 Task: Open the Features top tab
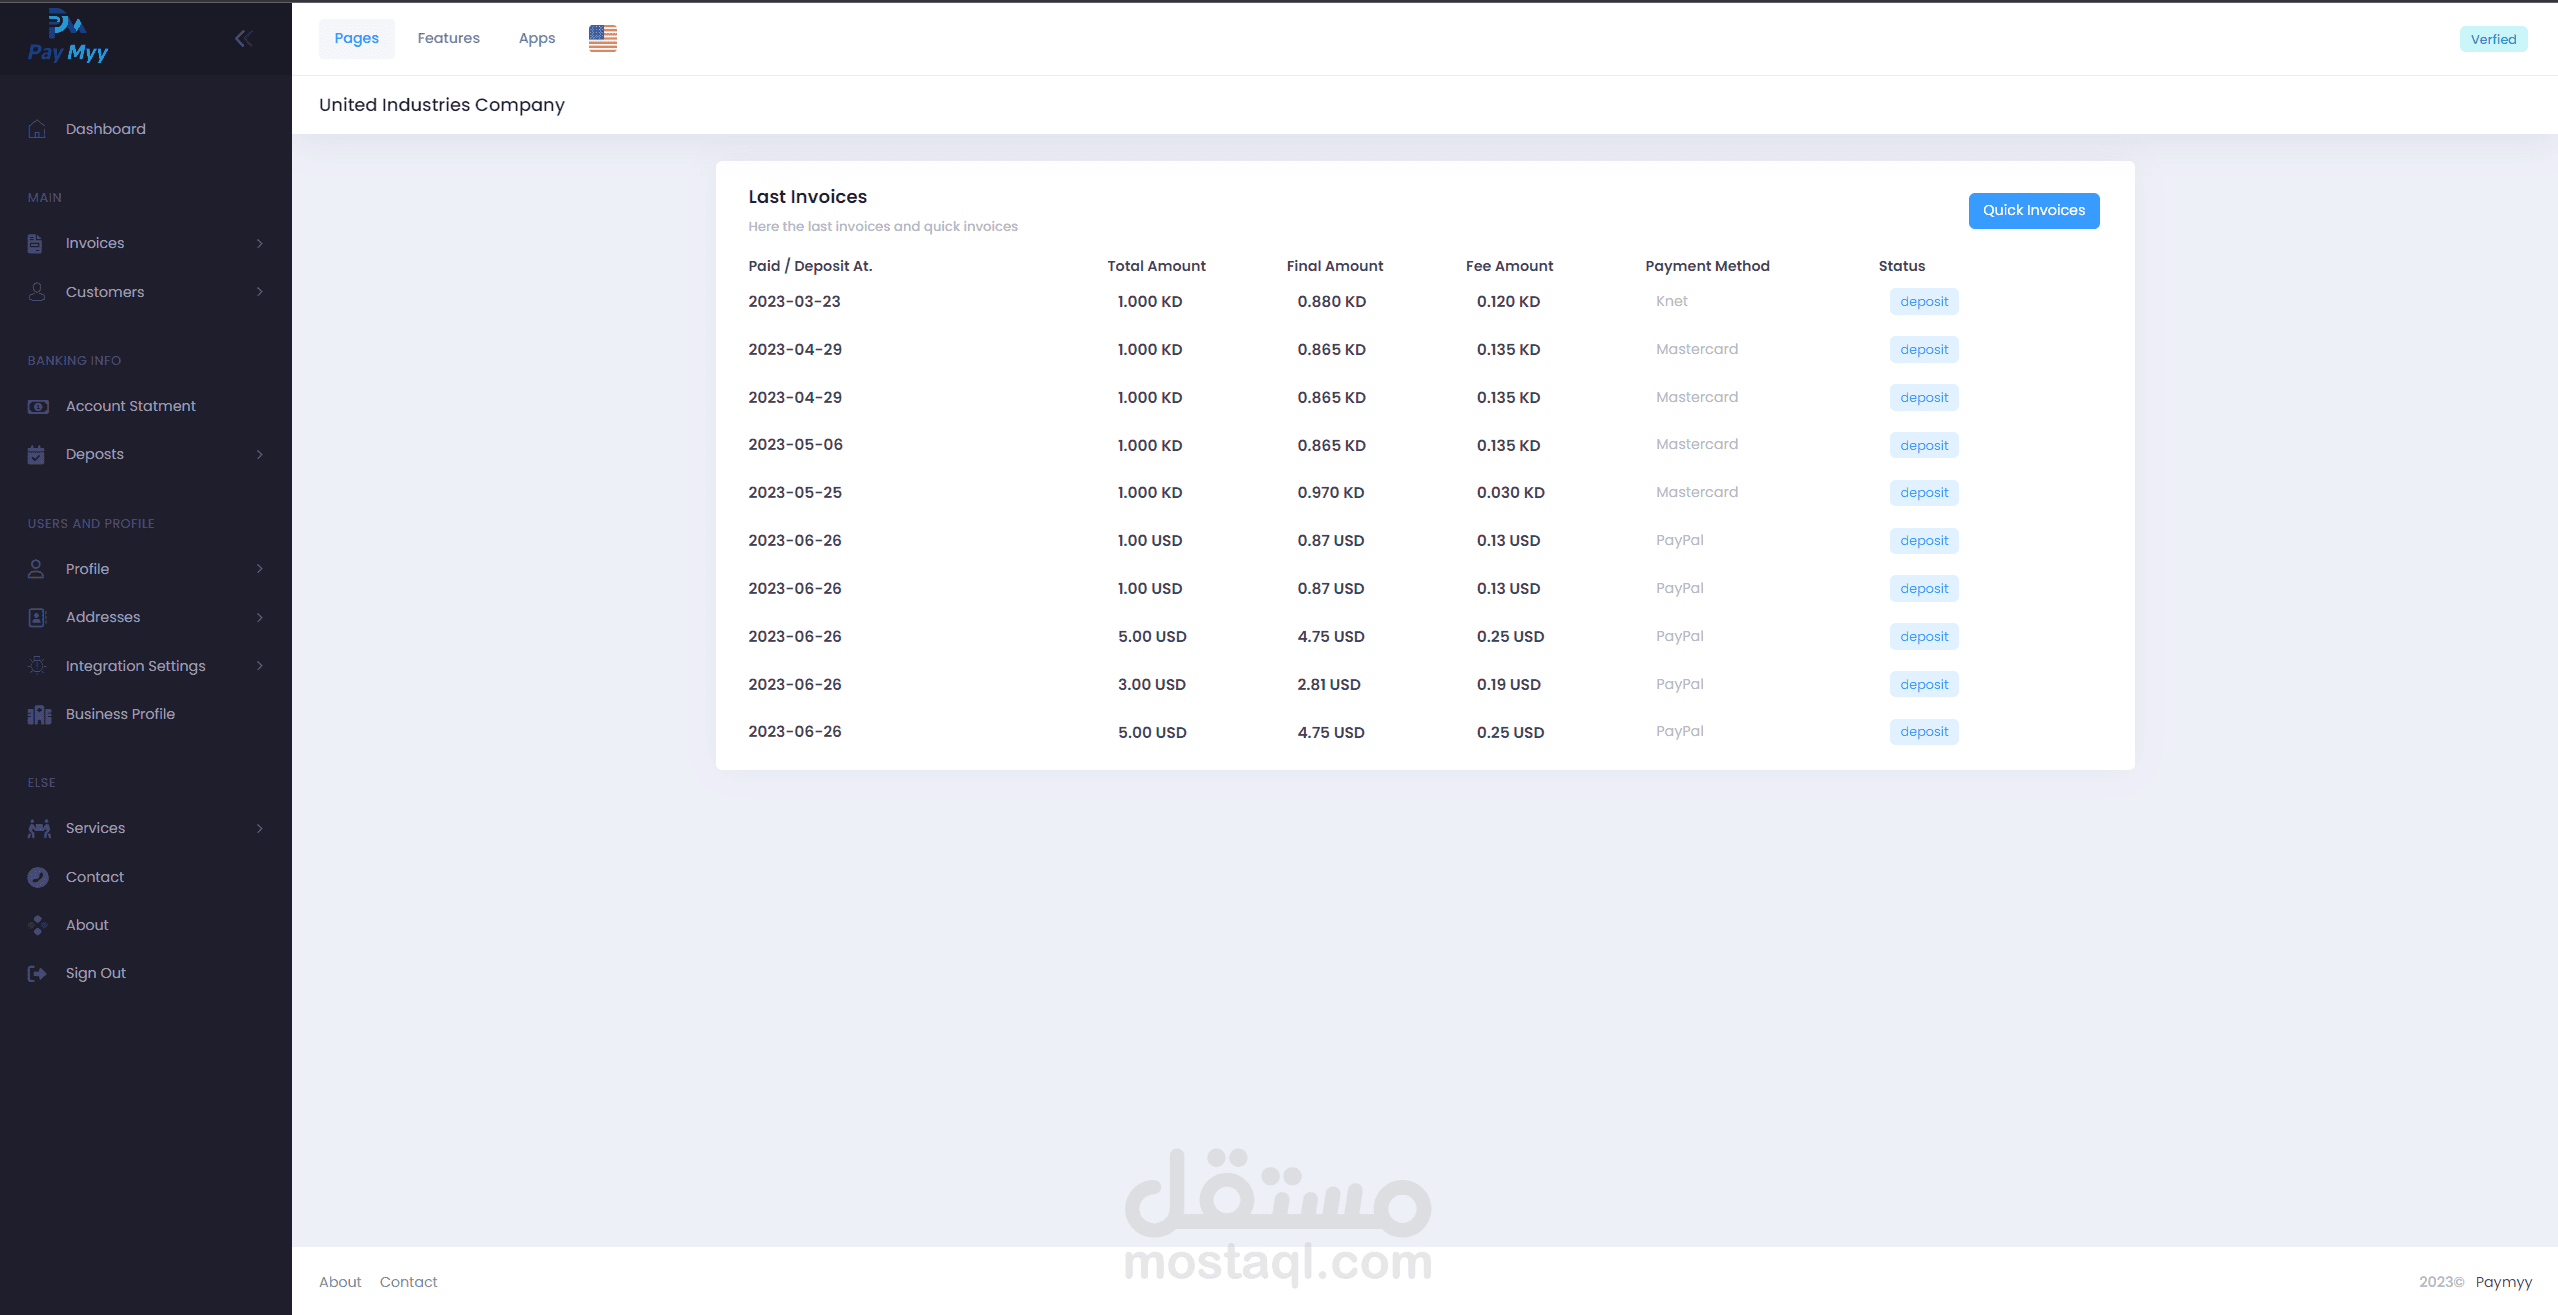(448, 38)
